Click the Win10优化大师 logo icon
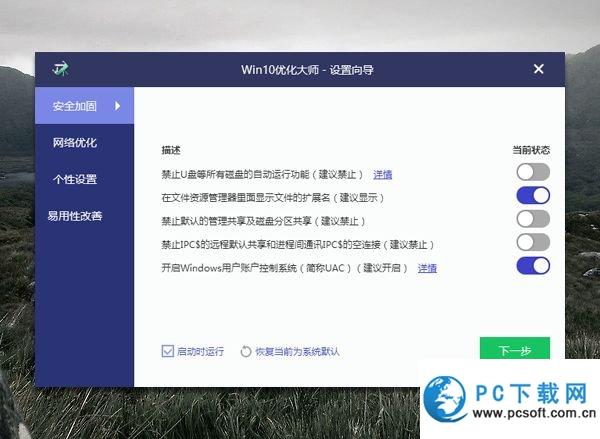The height and width of the screenshot is (439, 600). (60, 69)
